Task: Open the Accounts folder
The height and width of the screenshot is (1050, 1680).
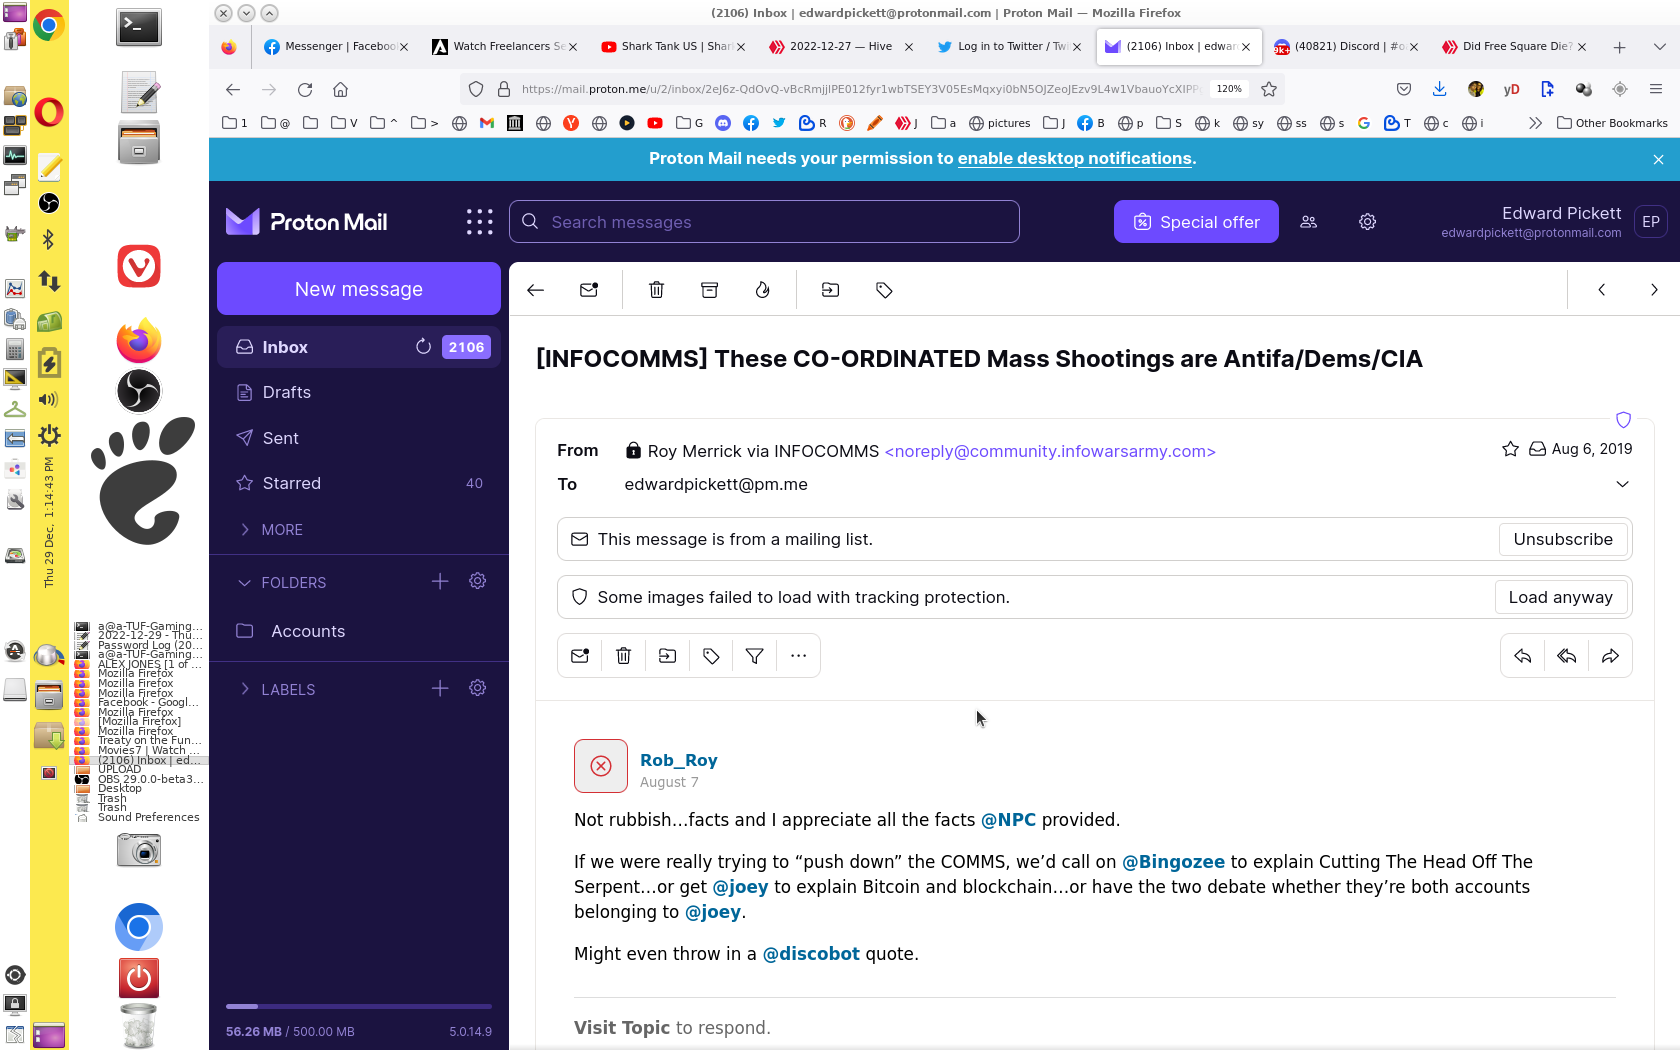Action: pos(359,631)
